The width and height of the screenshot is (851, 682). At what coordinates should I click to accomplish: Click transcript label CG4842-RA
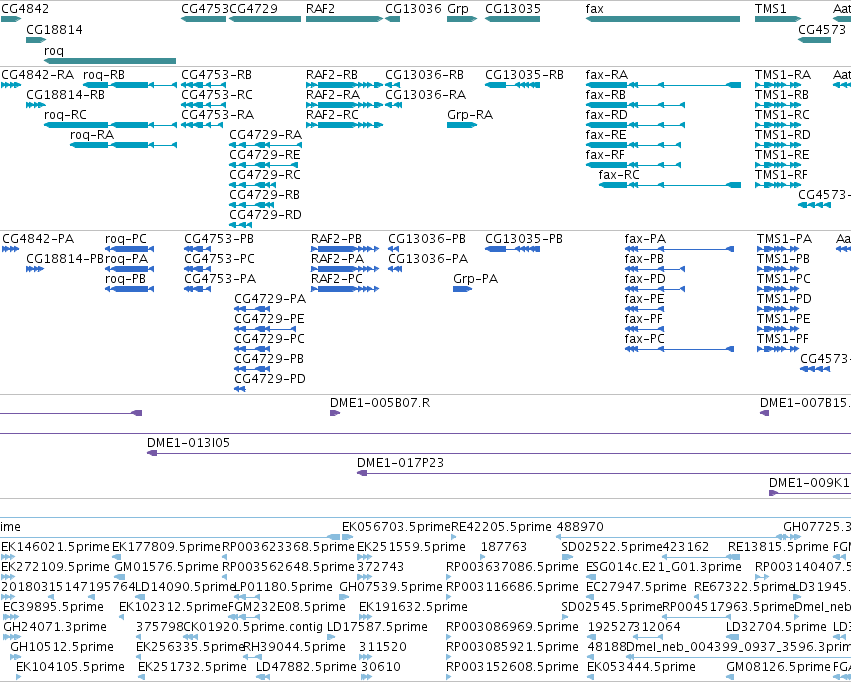(37, 75)
